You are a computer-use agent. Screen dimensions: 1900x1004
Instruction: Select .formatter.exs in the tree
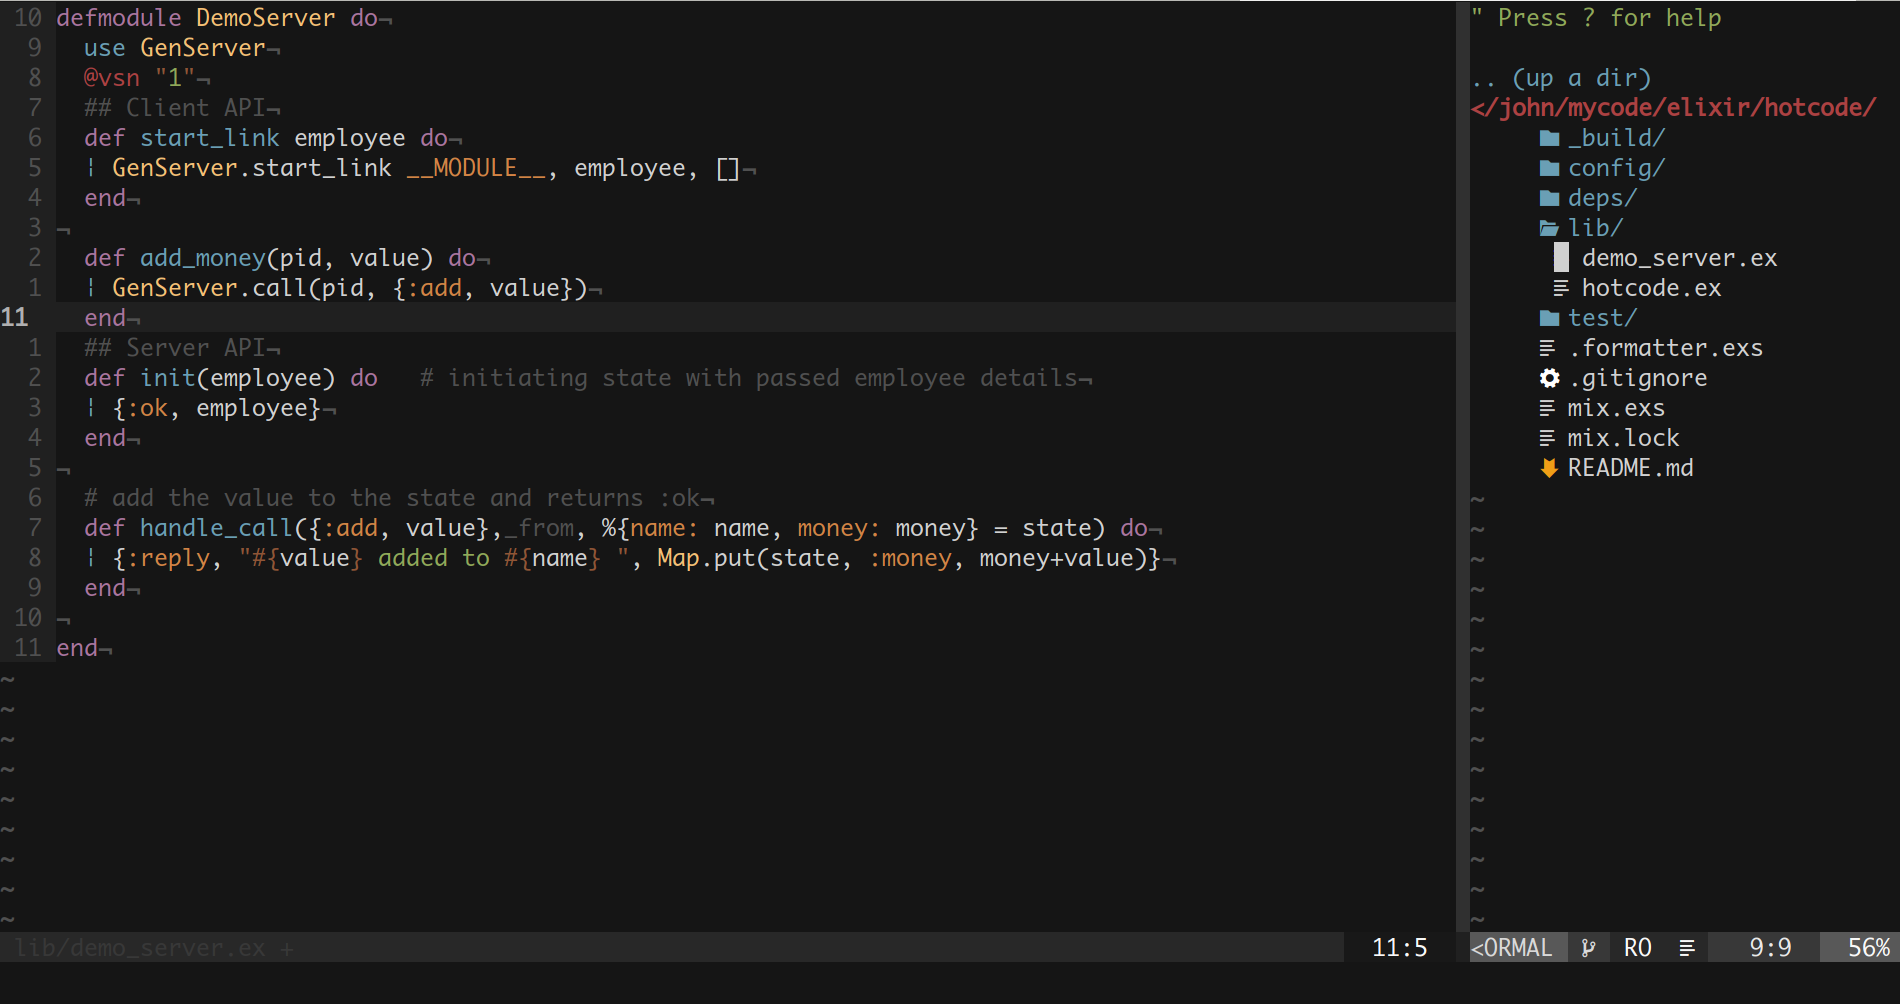point(1665,348)
